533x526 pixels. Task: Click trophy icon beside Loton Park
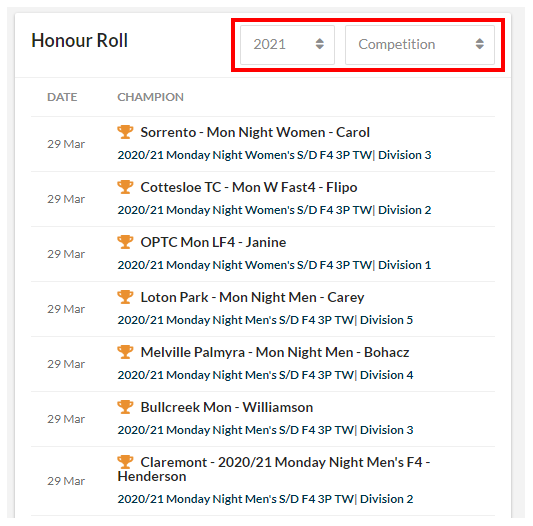pyautogui.click(x=125, y=297)
